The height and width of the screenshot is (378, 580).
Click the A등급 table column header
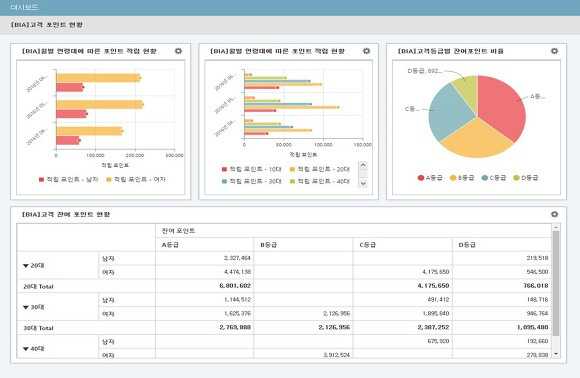[x=205, y=245]
